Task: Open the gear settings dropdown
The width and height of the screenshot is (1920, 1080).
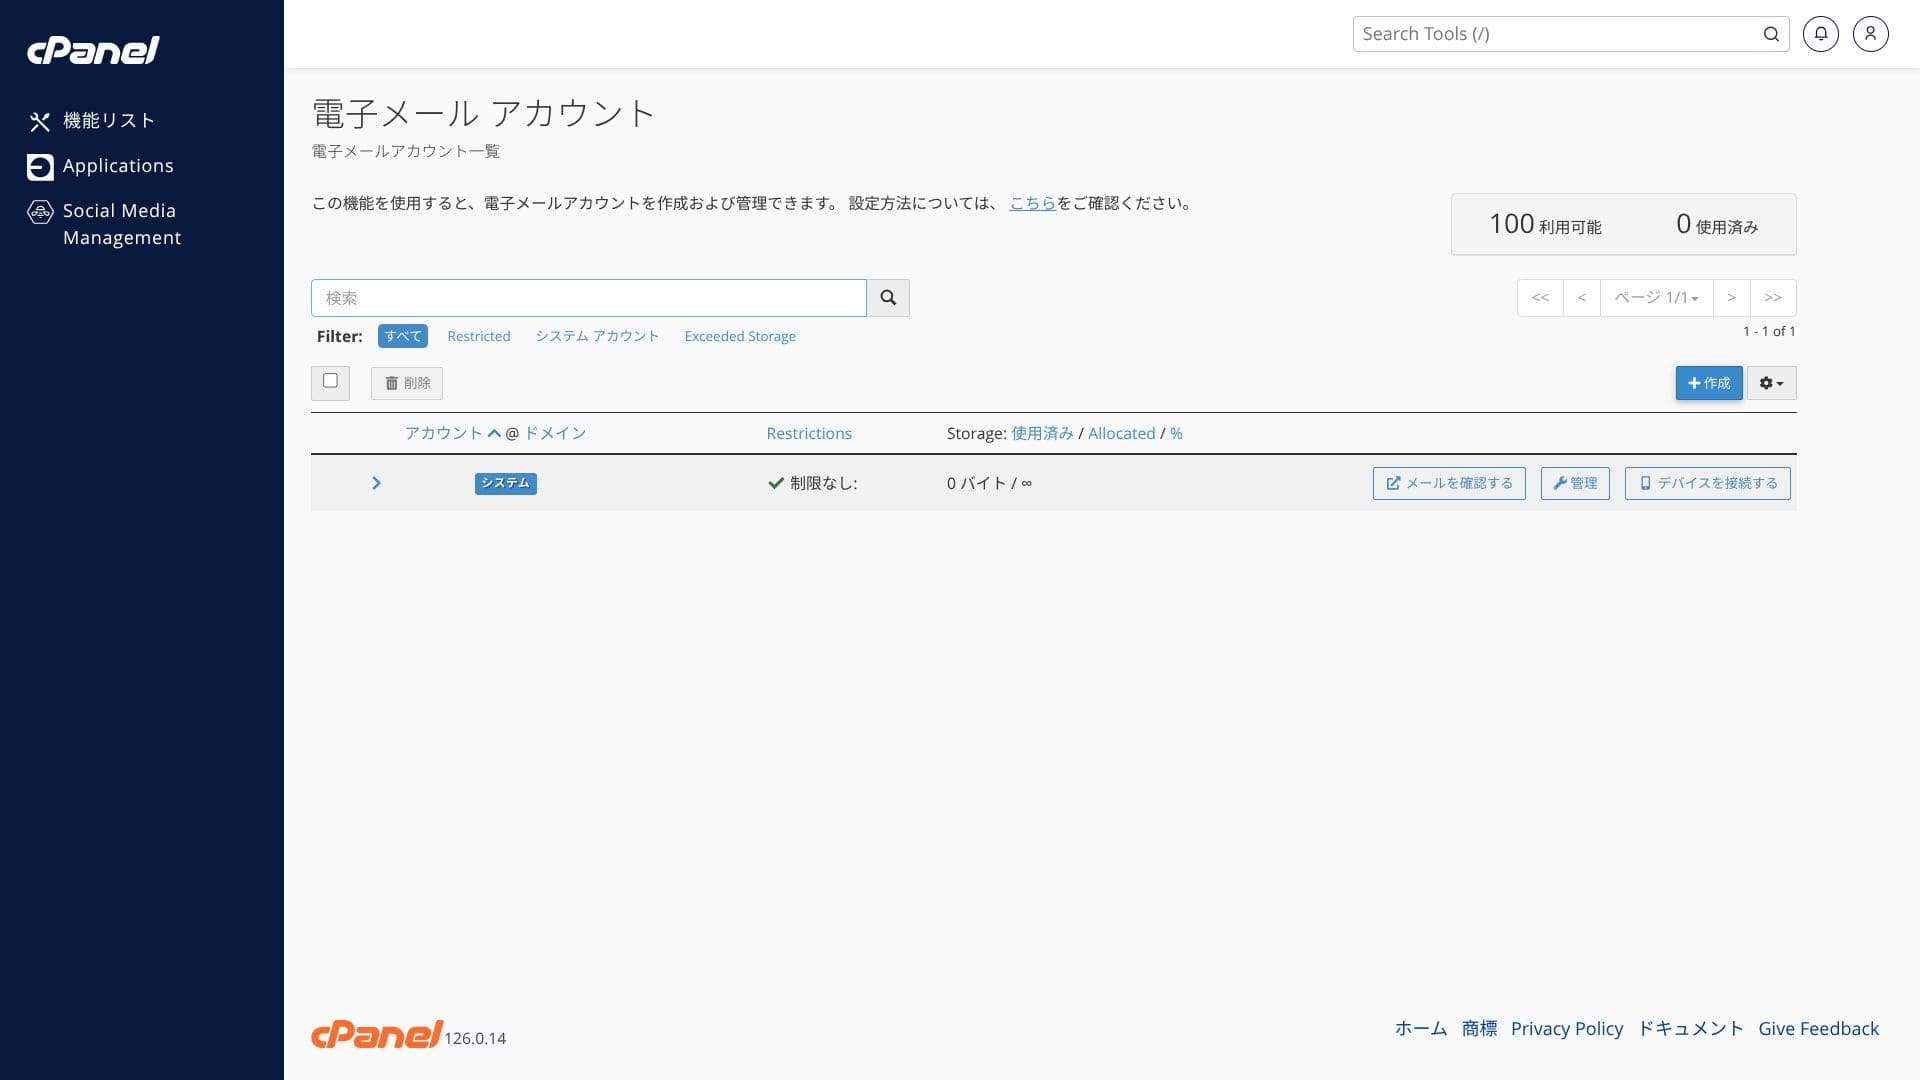Action: point(1771,383)
